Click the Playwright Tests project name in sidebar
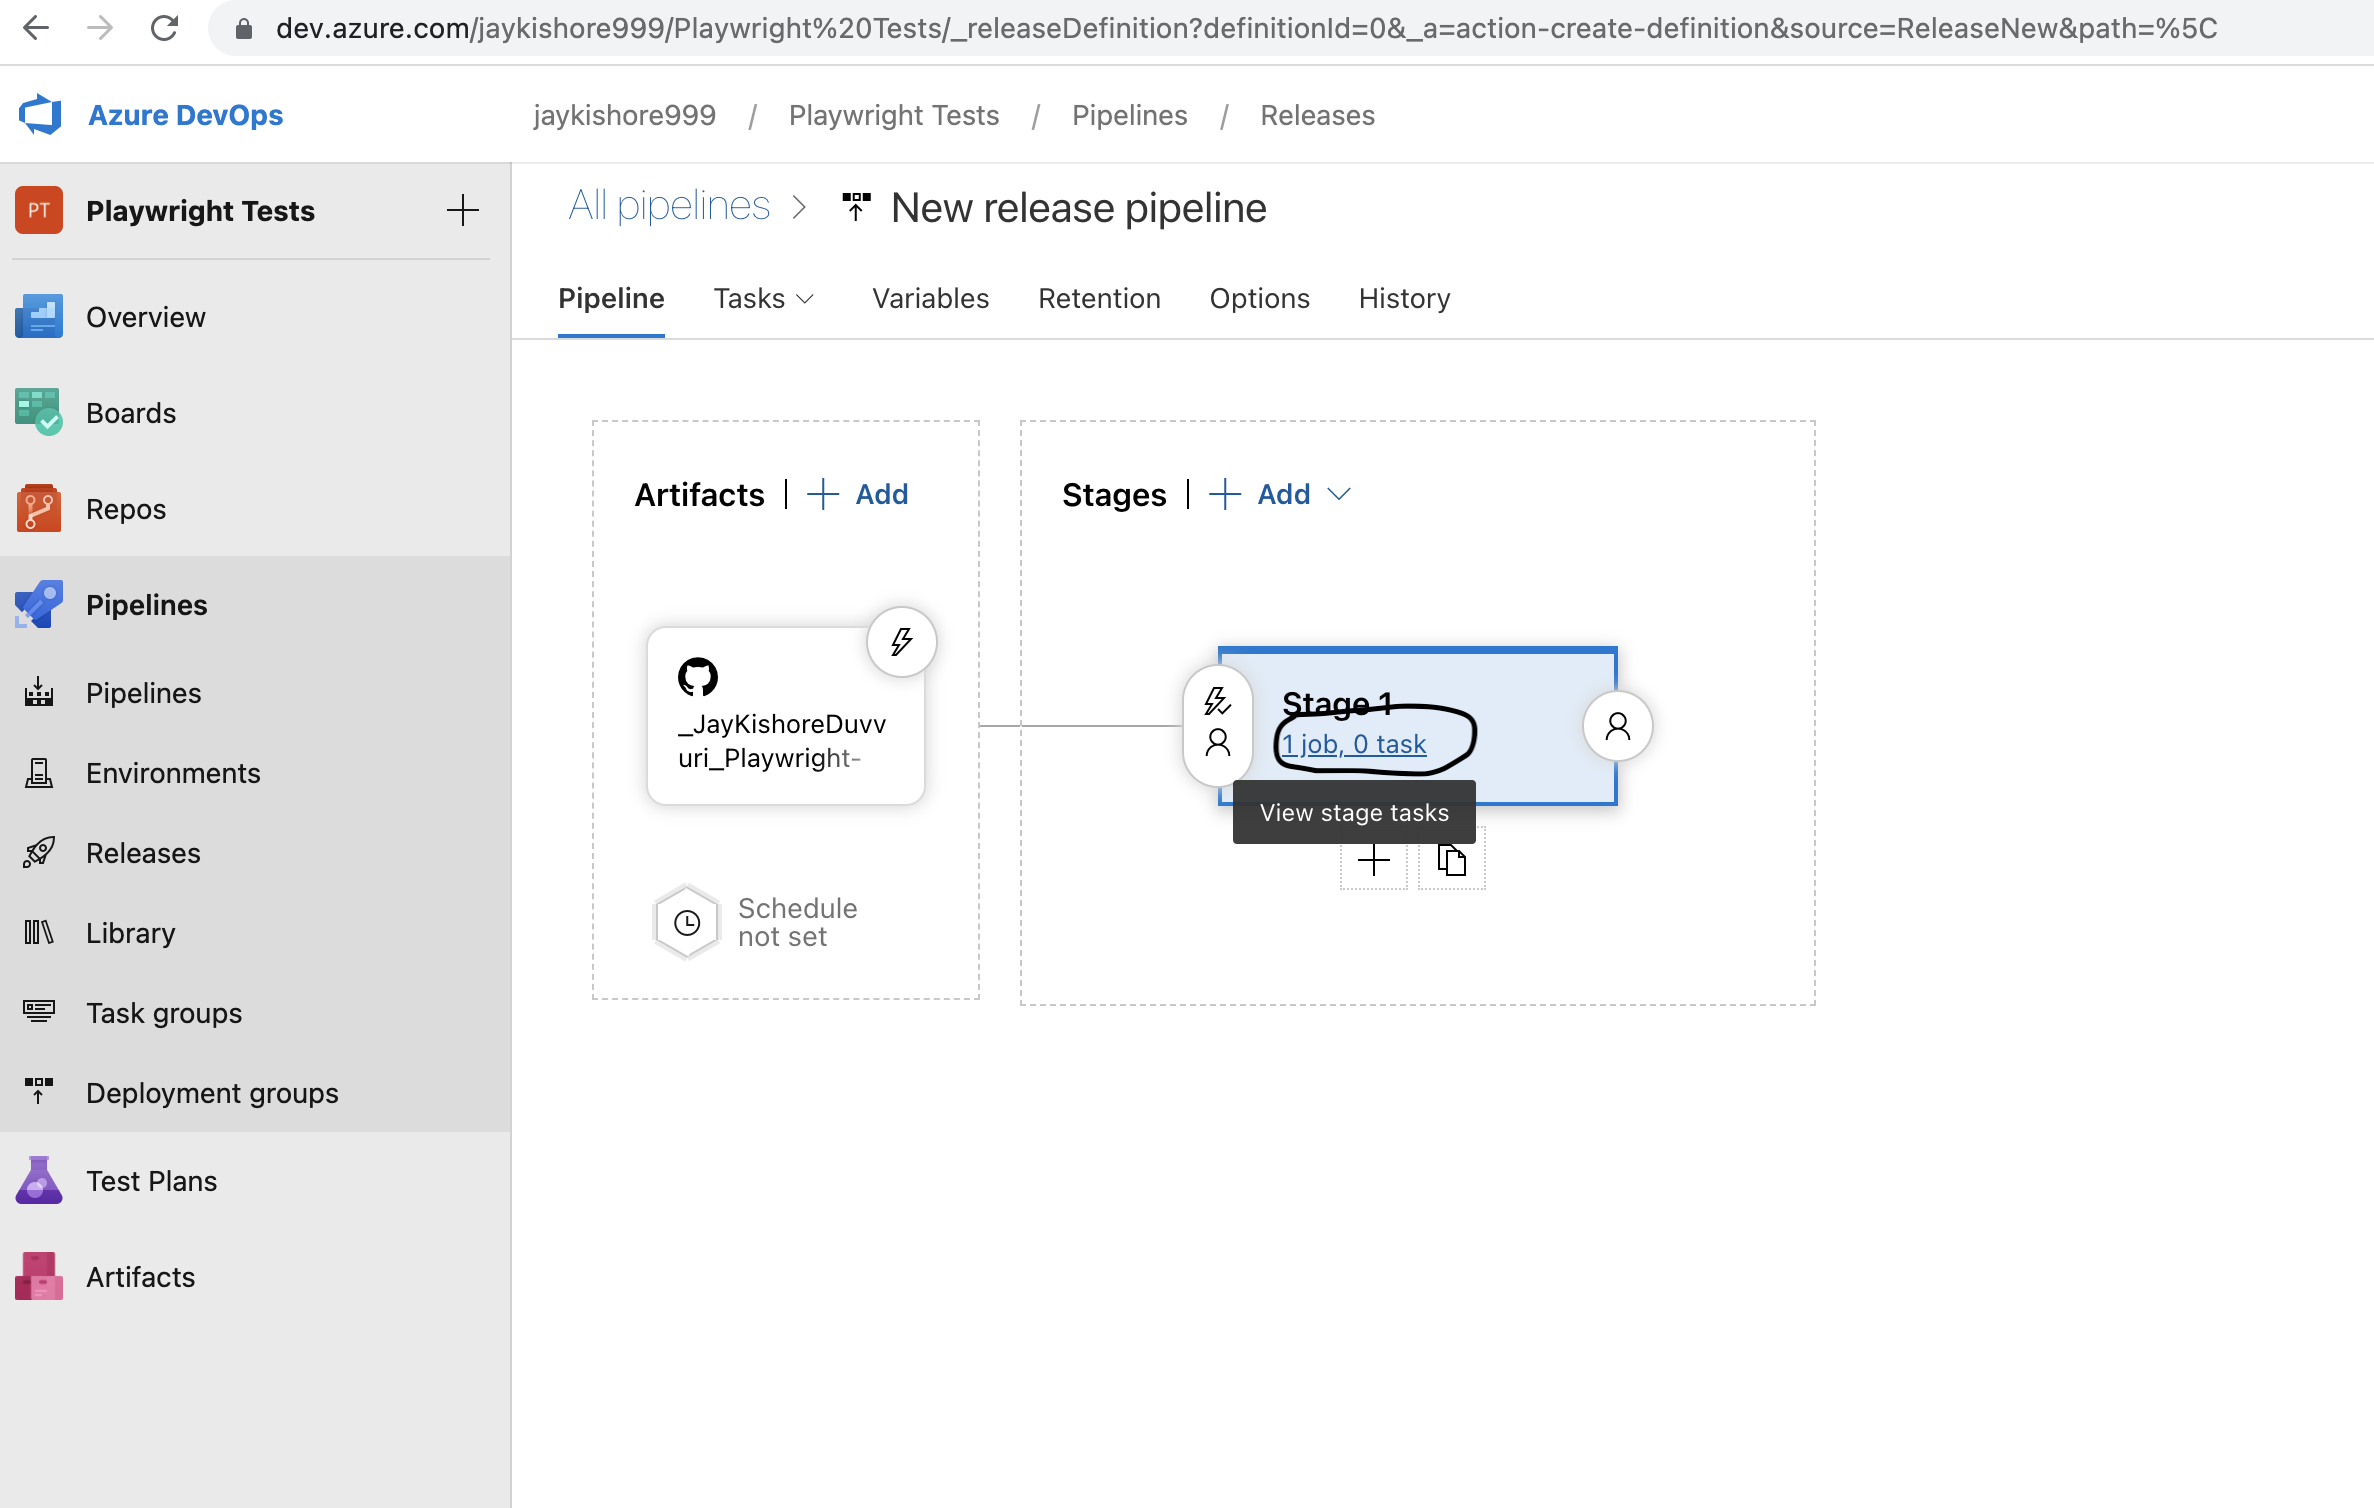This screenshot has height=1508, width=2374. (x=200, y=210)
